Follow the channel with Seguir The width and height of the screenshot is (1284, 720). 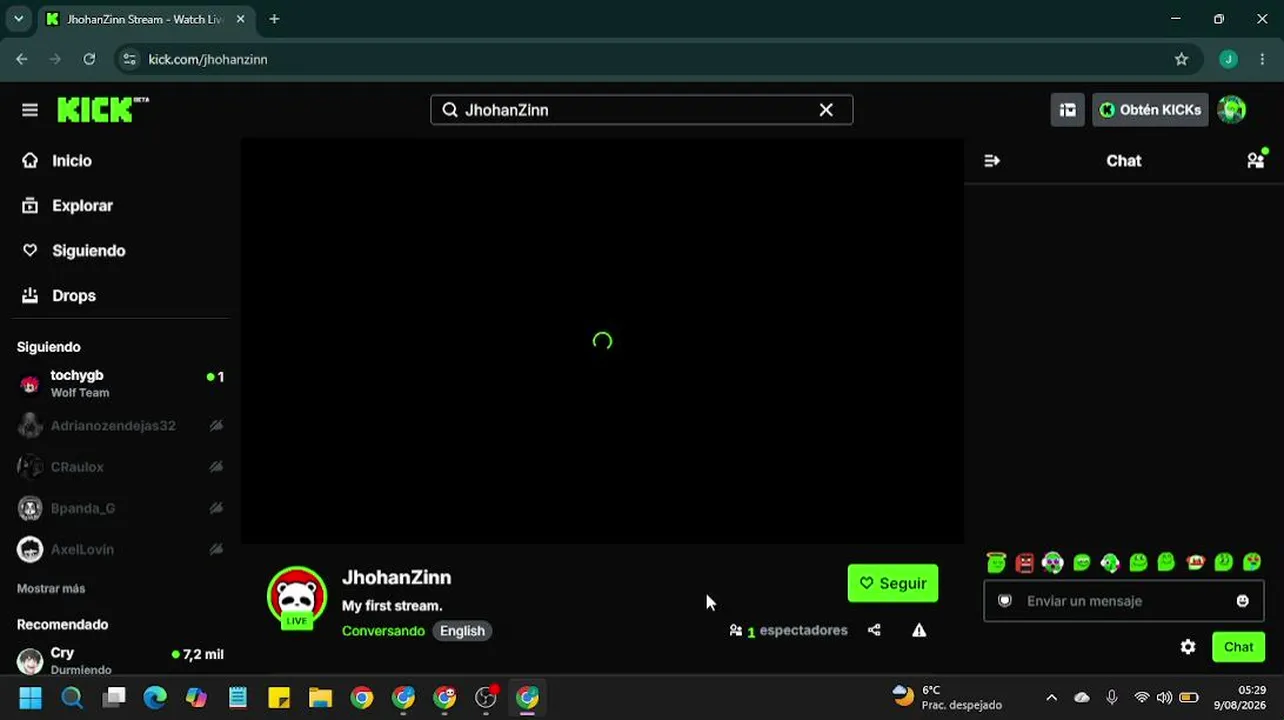[x=893, y=584]
